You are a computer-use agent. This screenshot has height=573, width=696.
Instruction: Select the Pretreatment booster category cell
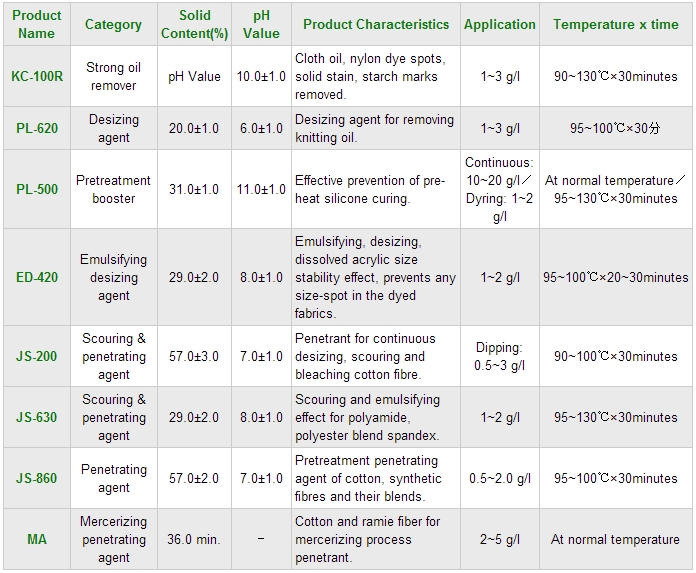coord(113,189)
